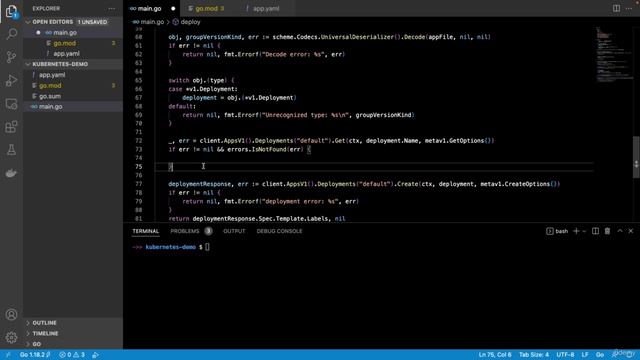Close the terminal panel
Image resolution: width=640 pixels, height=360 pixels.
631,231
